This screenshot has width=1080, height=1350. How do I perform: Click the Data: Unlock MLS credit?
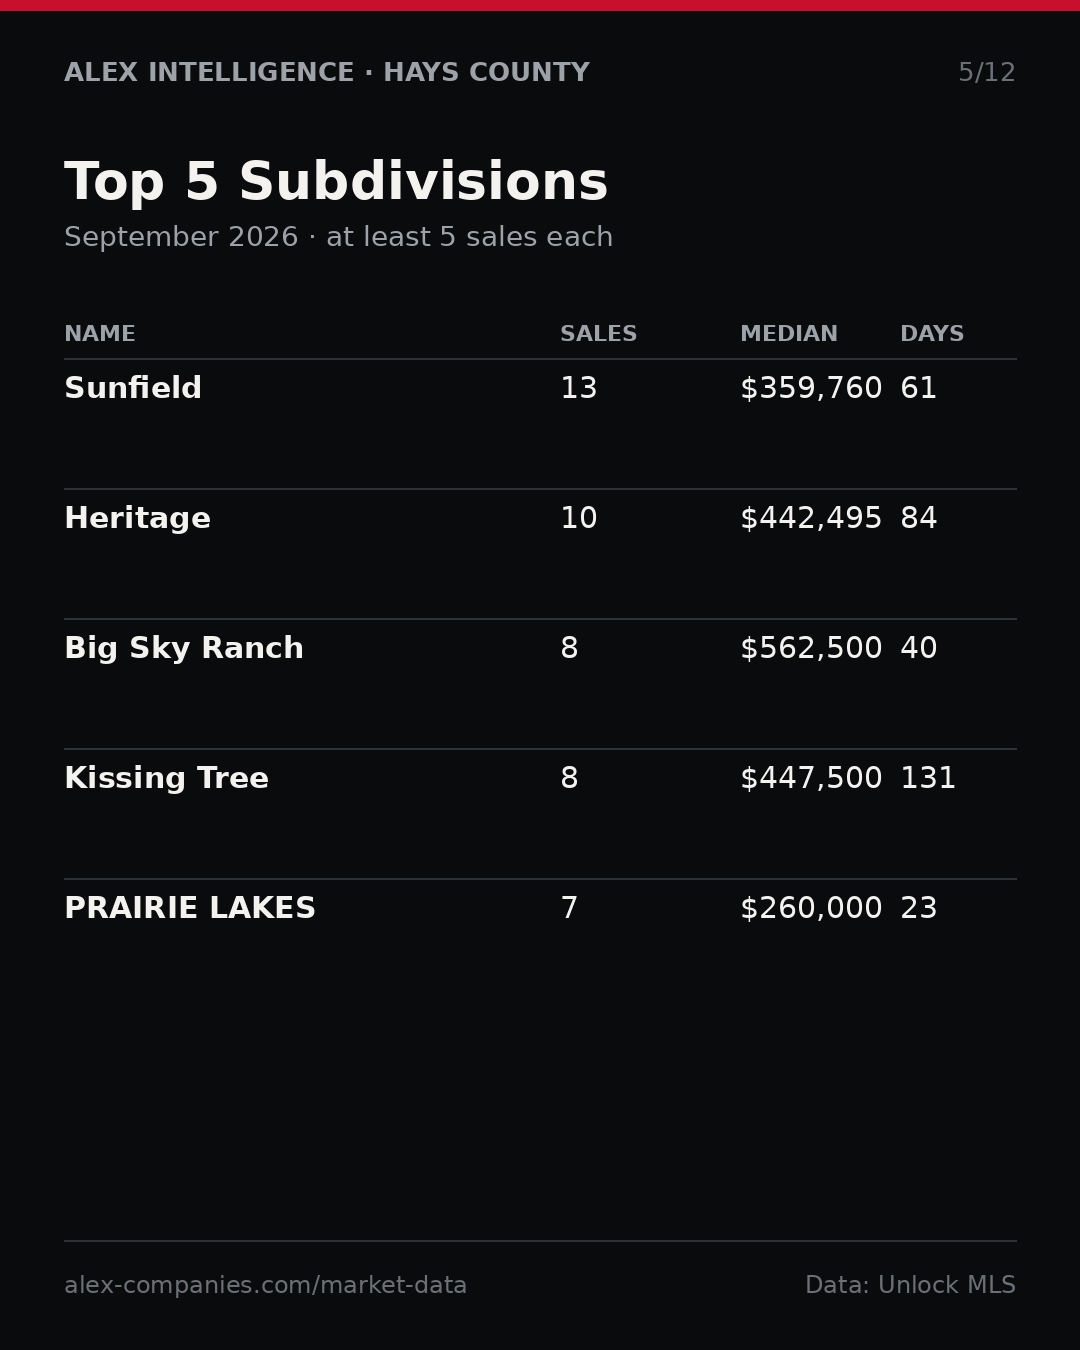pos(910,1286)
